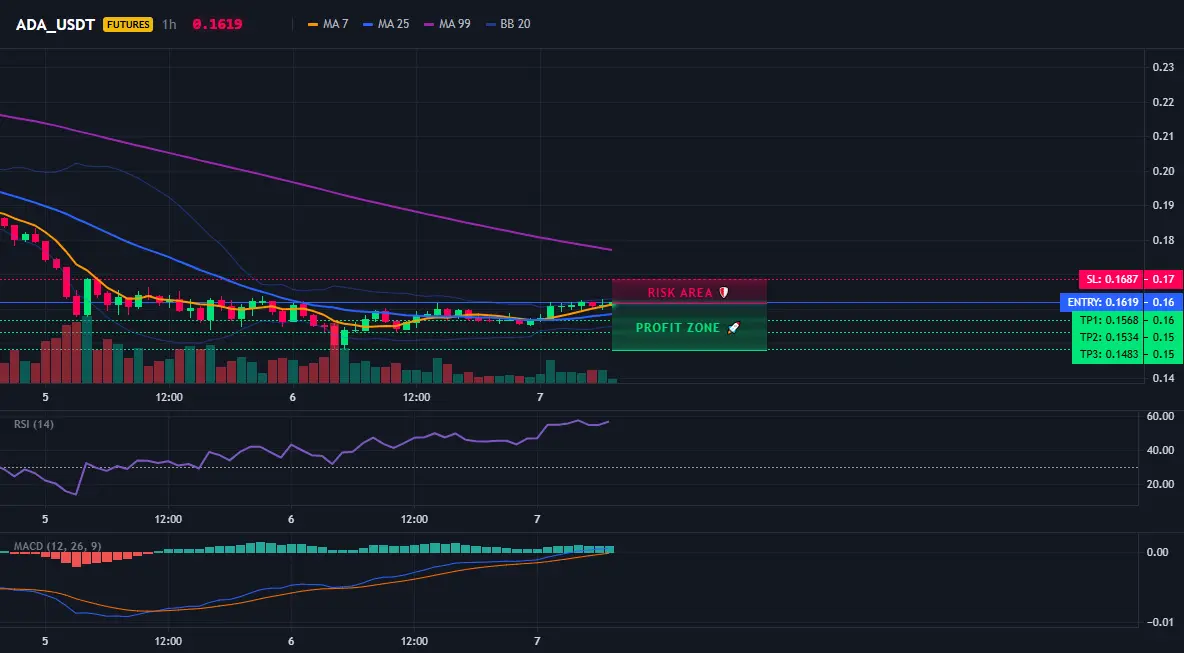The height and width of the screenshot is (653, 1184).
Task: Click the shield icon beside RISK AREA
Action: point(723,292)
